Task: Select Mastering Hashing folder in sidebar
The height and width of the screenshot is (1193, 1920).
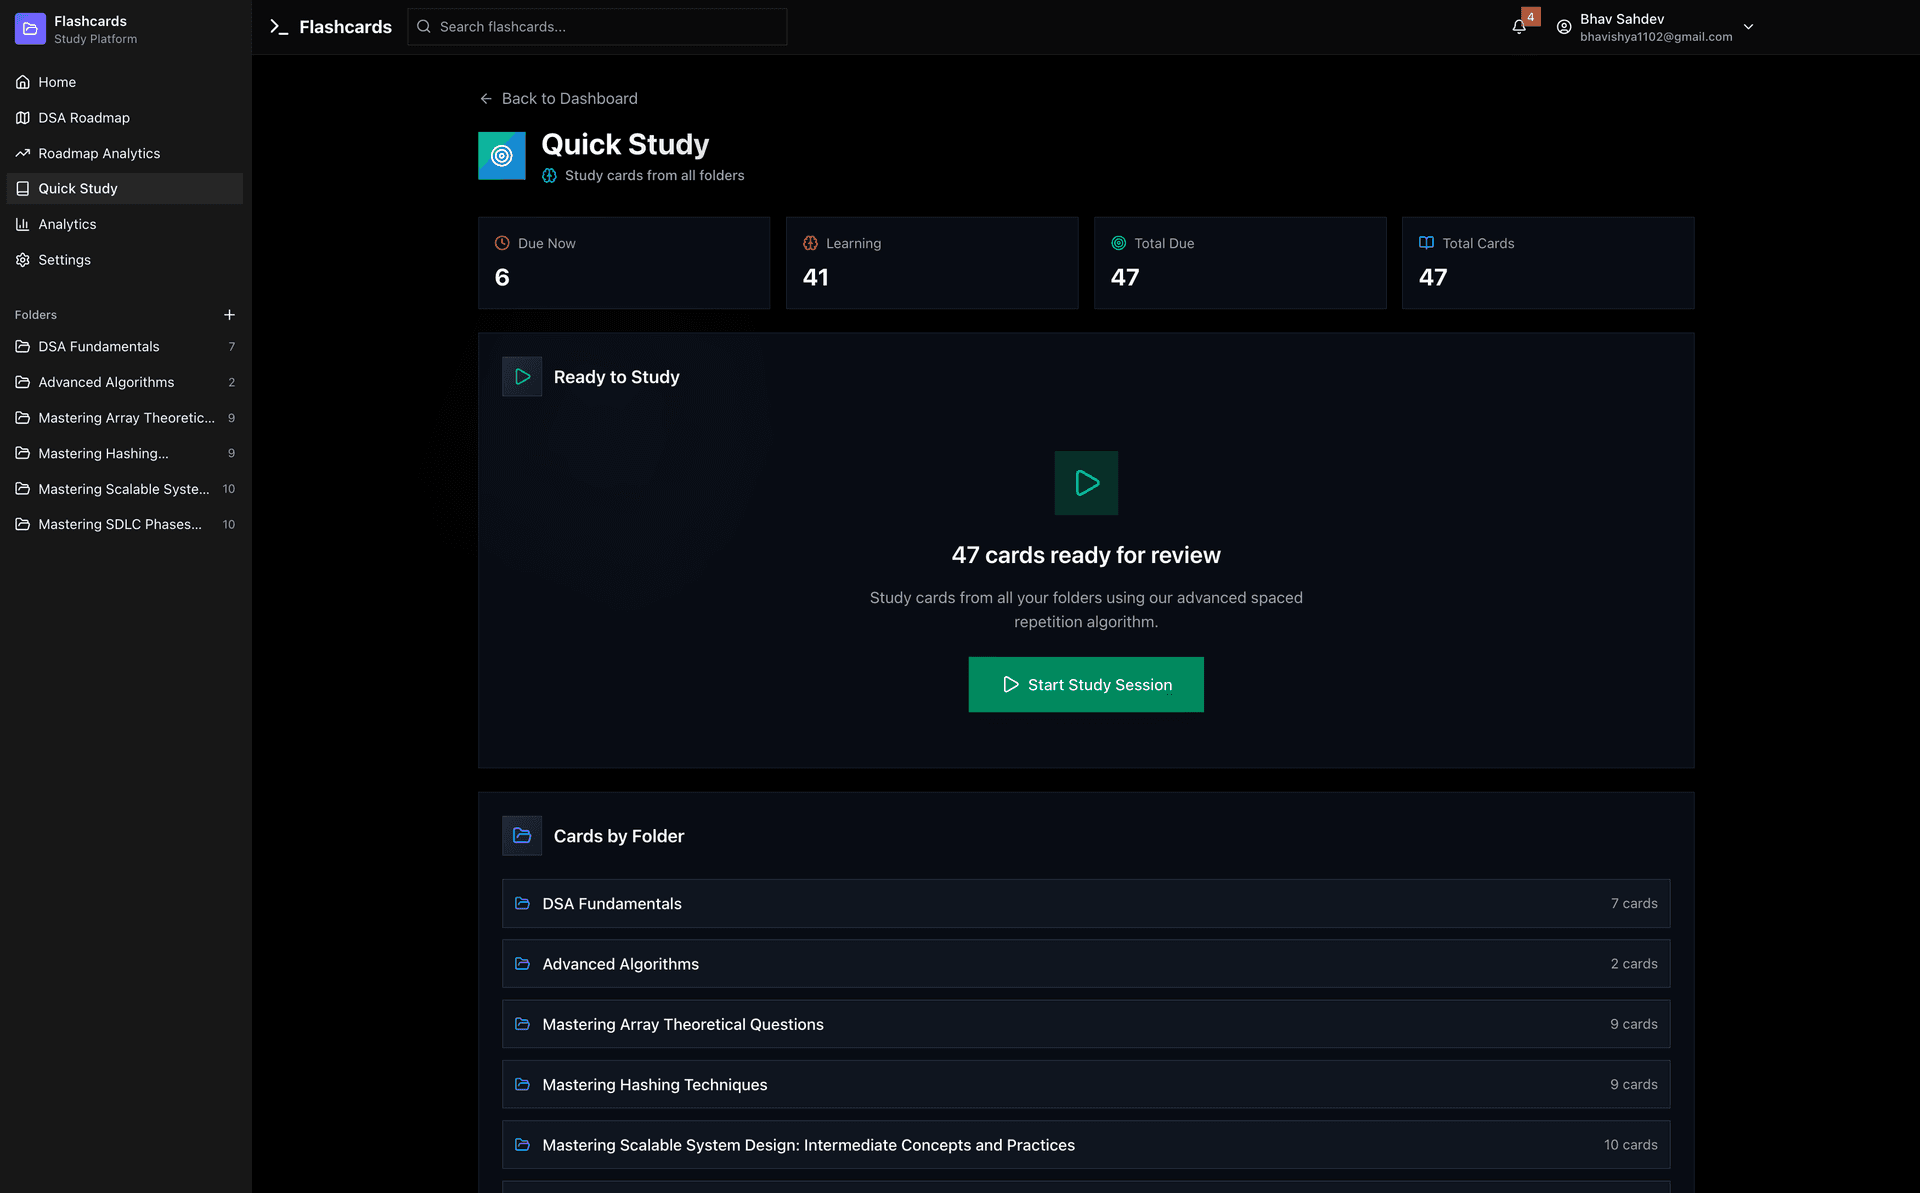Action: pyautogui.click(x=103, y=454)
